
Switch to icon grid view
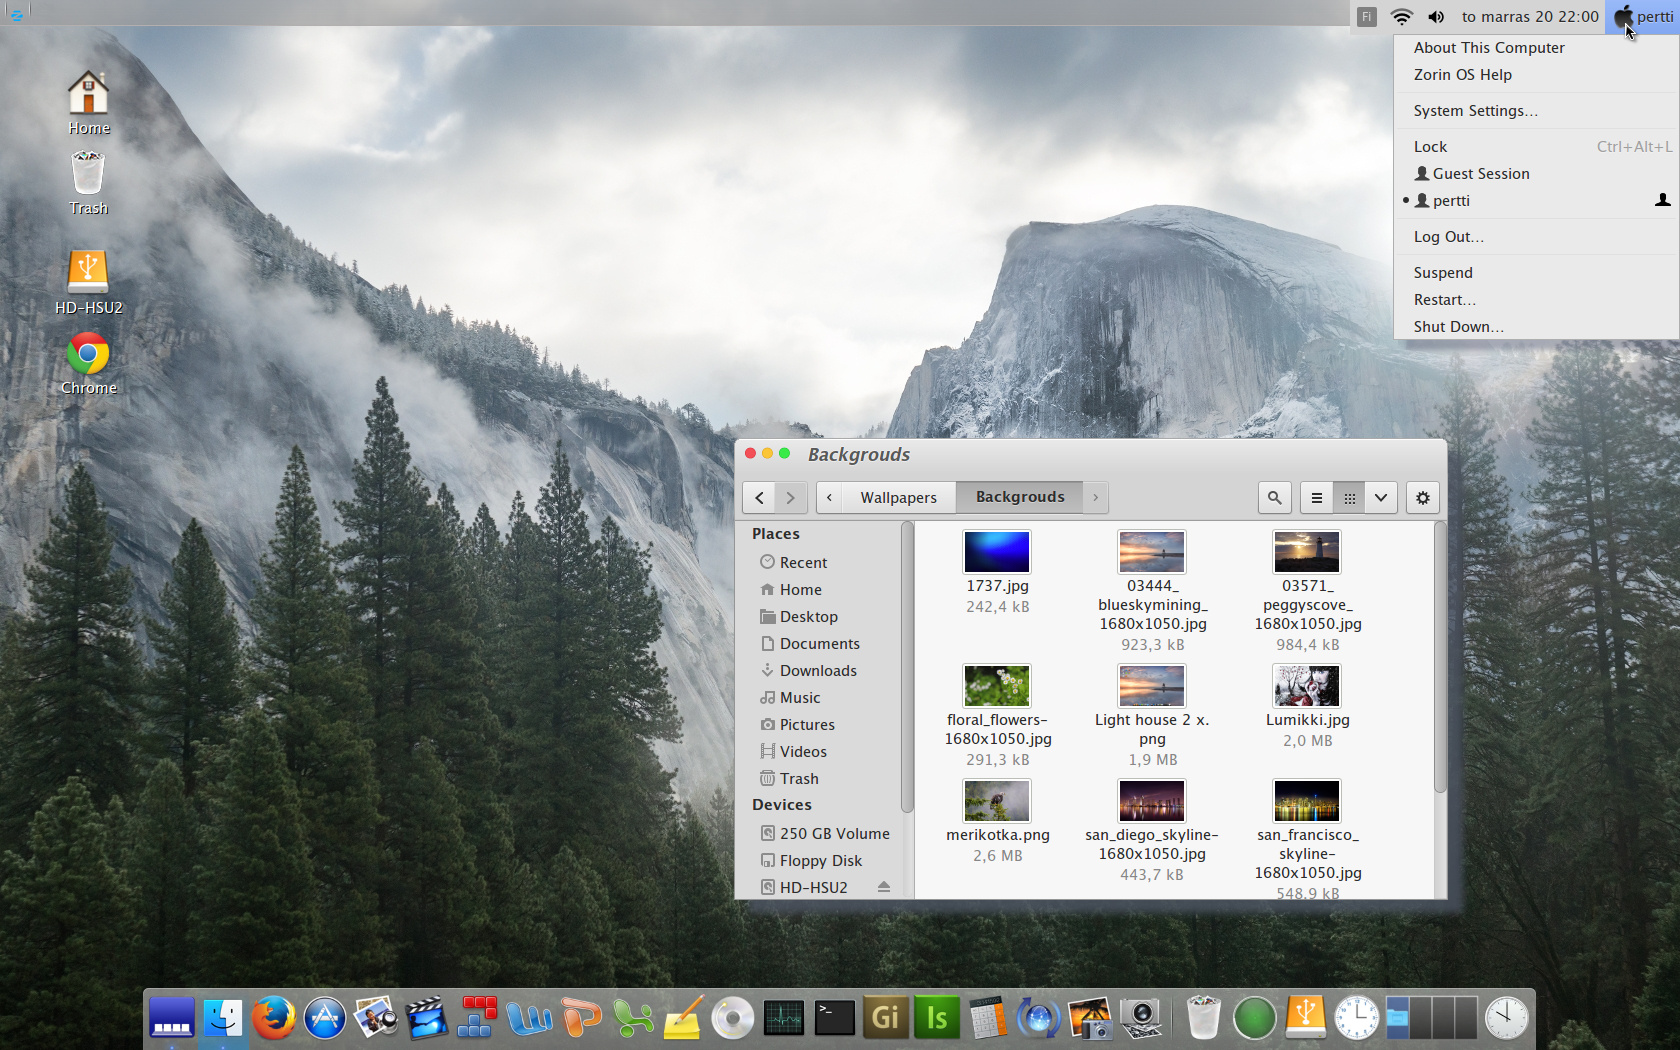click(x=1349, y=498)
